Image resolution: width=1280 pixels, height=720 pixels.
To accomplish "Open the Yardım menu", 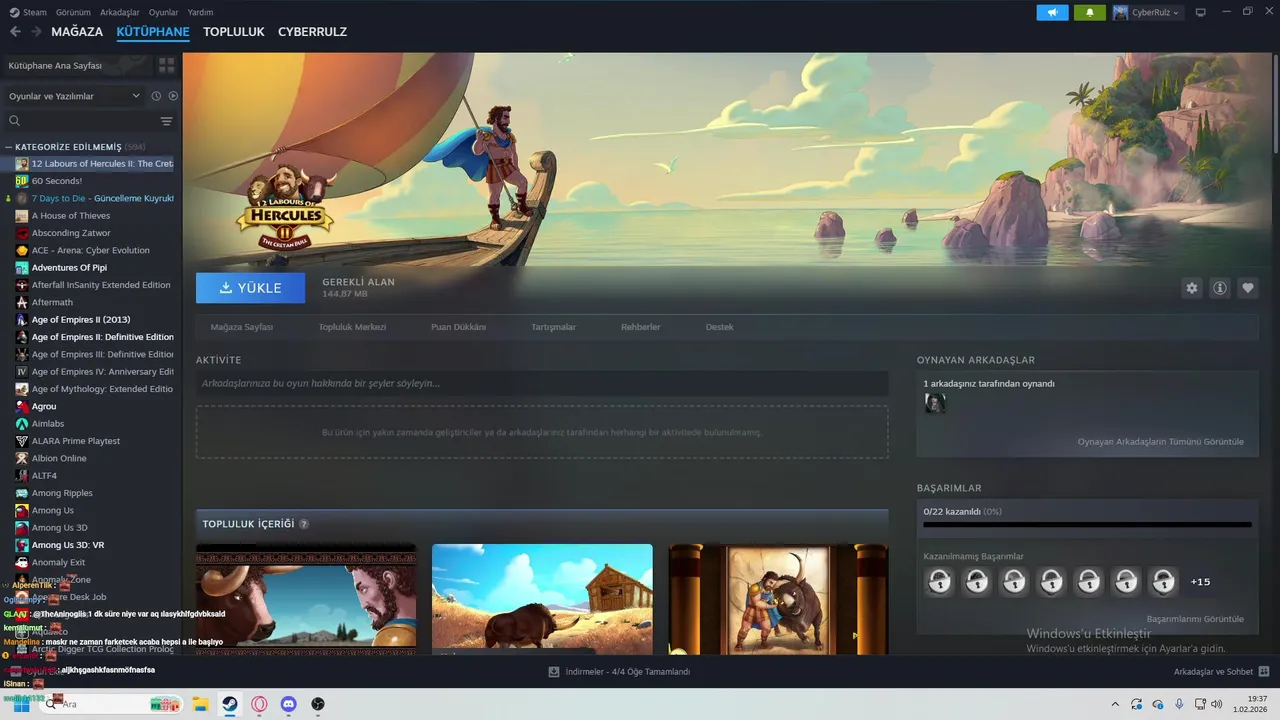I will tap(200, 12).
